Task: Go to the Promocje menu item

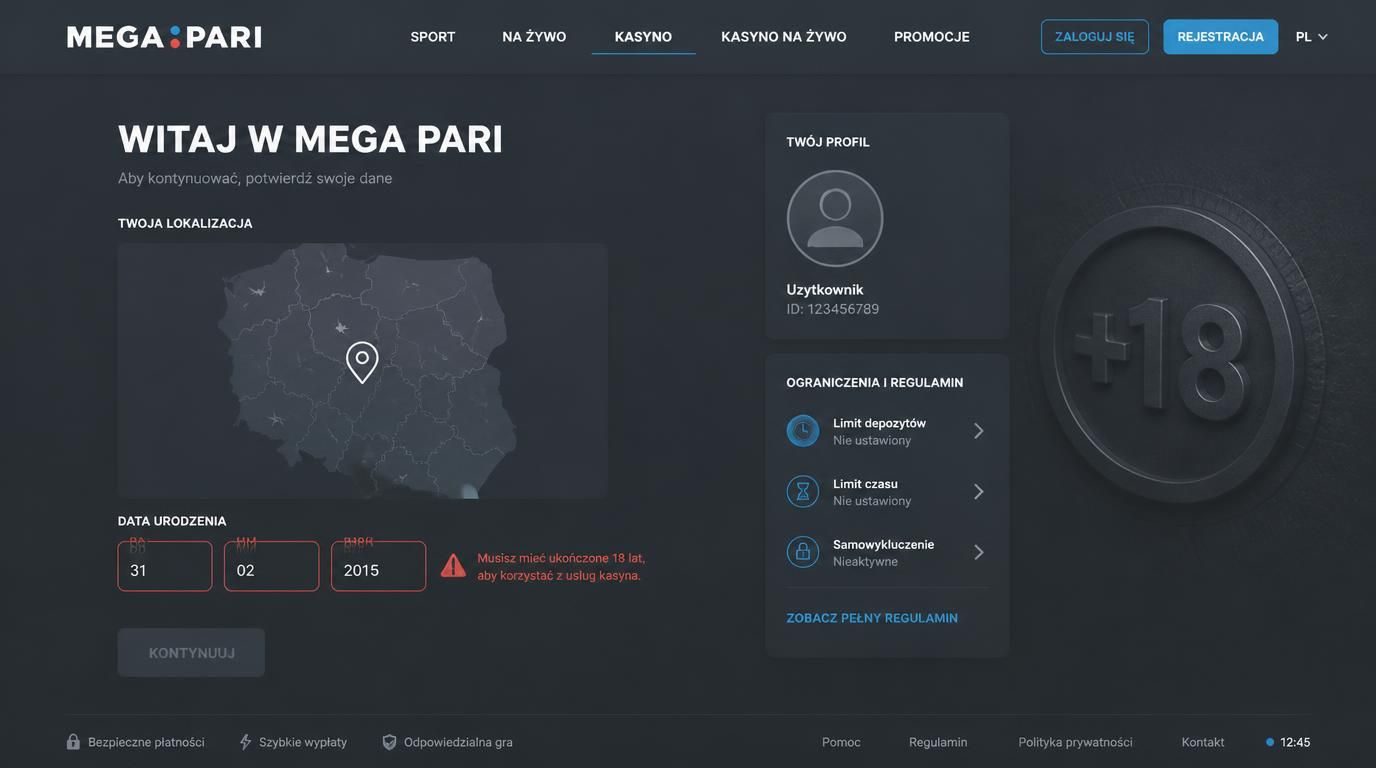Action: (x=932, y=37)
